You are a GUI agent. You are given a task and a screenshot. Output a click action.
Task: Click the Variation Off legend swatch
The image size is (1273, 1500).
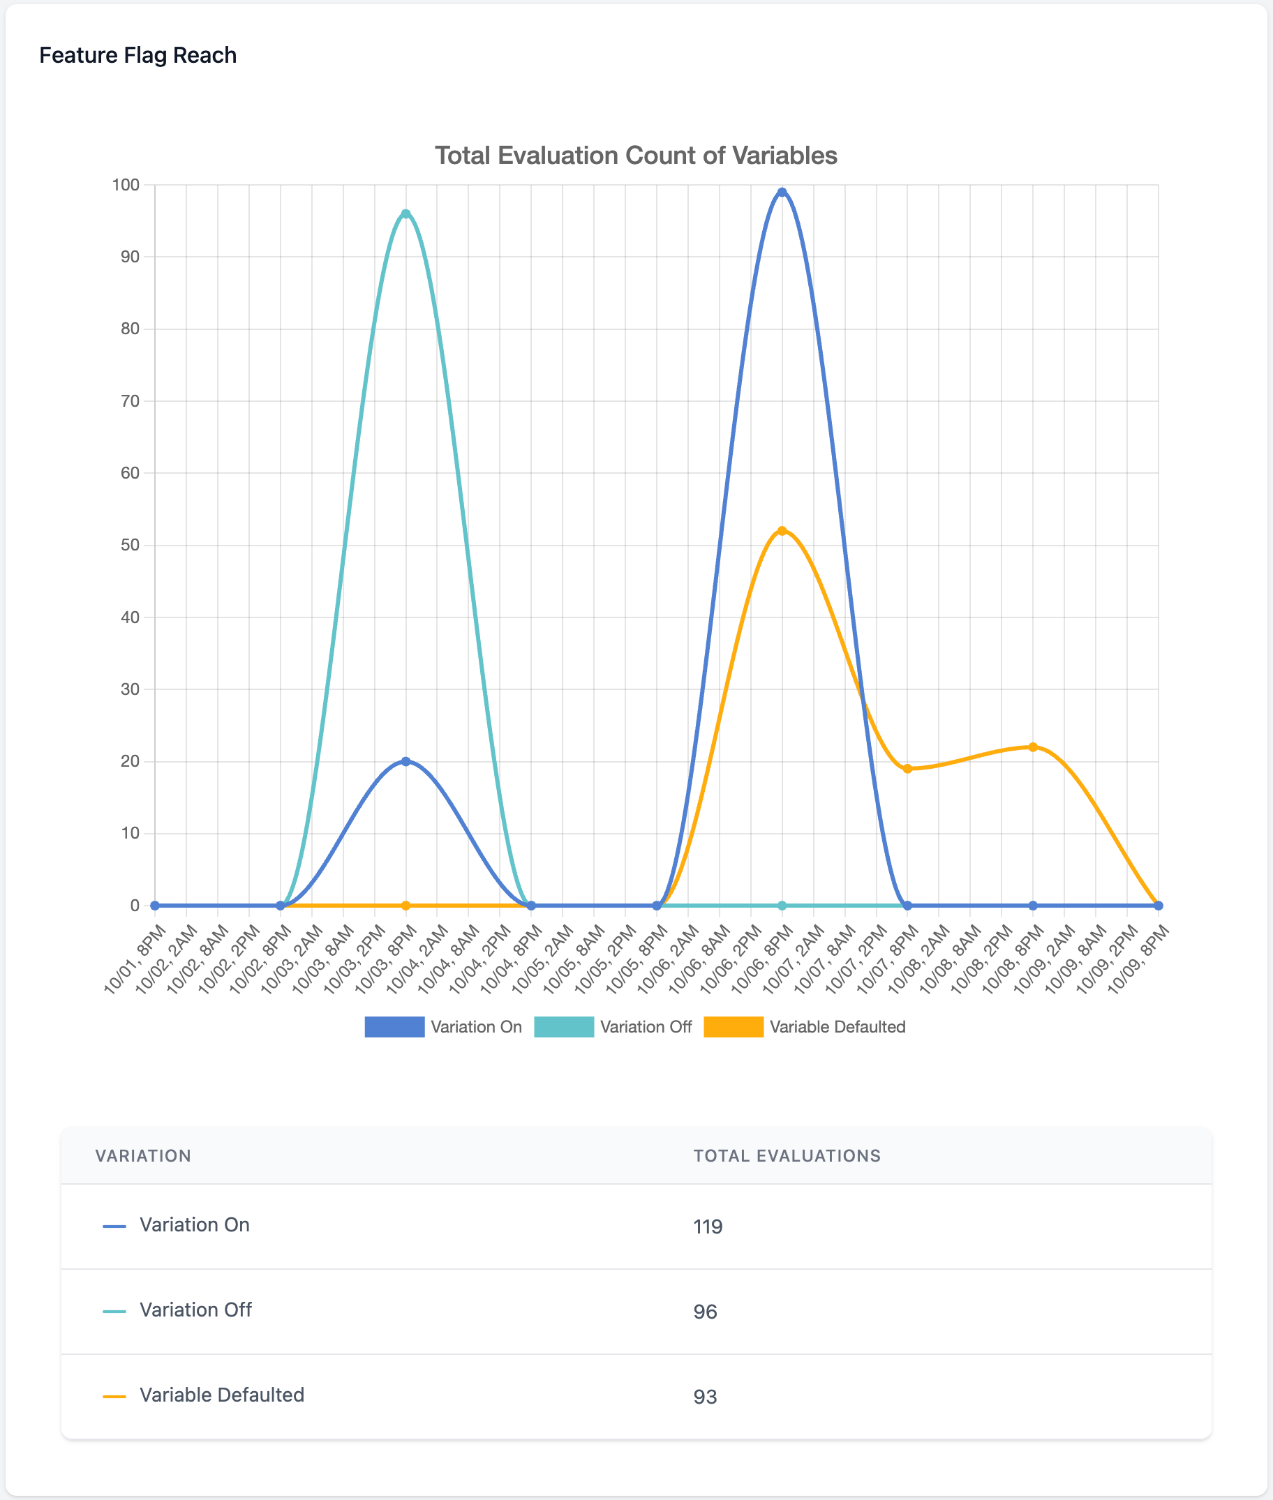click(x=563, y=1026)
